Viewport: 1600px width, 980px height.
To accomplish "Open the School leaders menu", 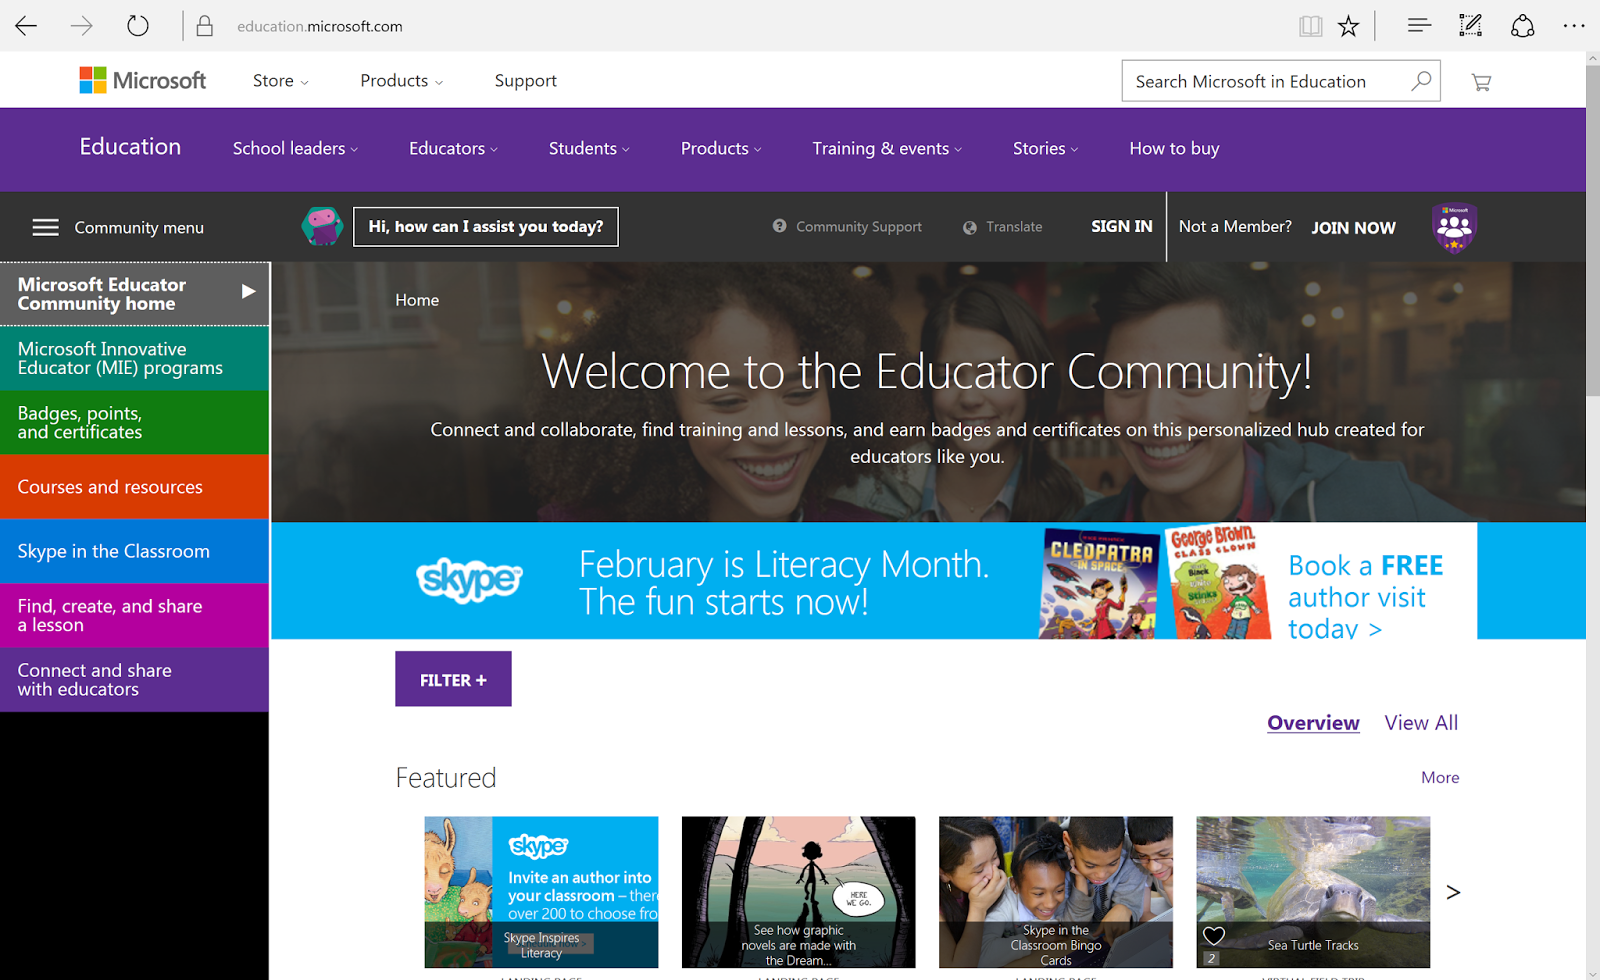I will click(295, 148).
